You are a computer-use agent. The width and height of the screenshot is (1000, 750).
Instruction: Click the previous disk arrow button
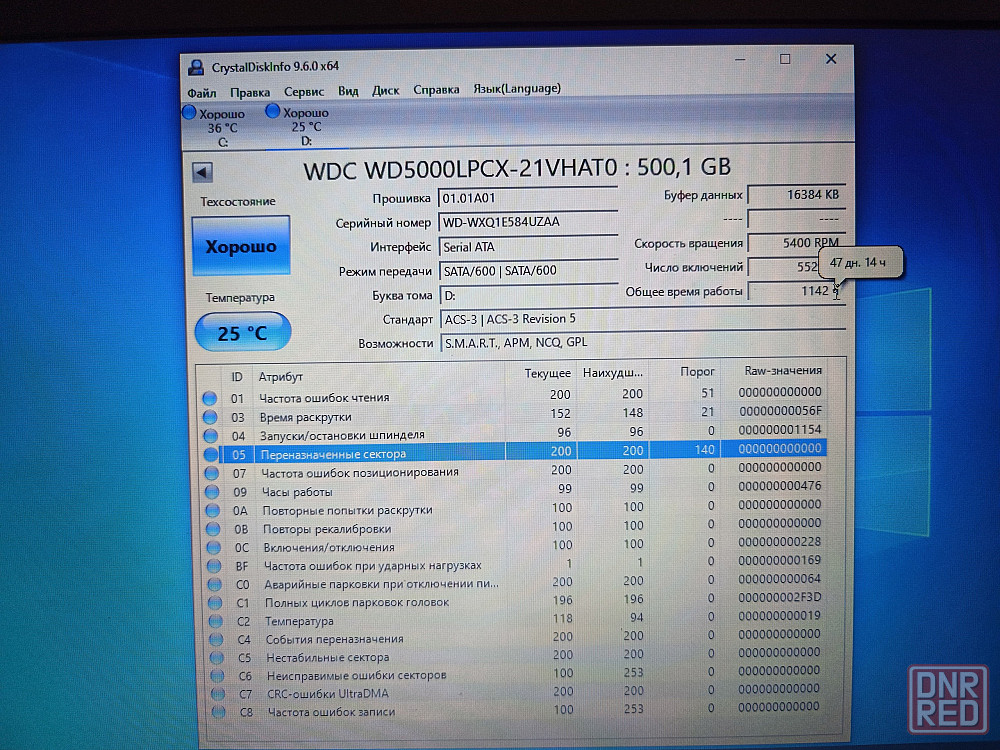point(202,172)
